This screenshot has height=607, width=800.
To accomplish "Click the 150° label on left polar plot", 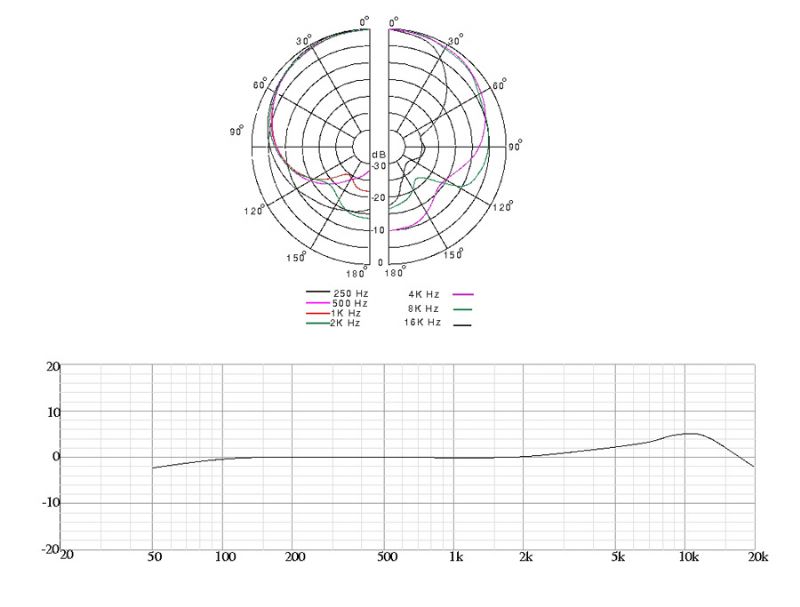I will [x=295, y=257].
